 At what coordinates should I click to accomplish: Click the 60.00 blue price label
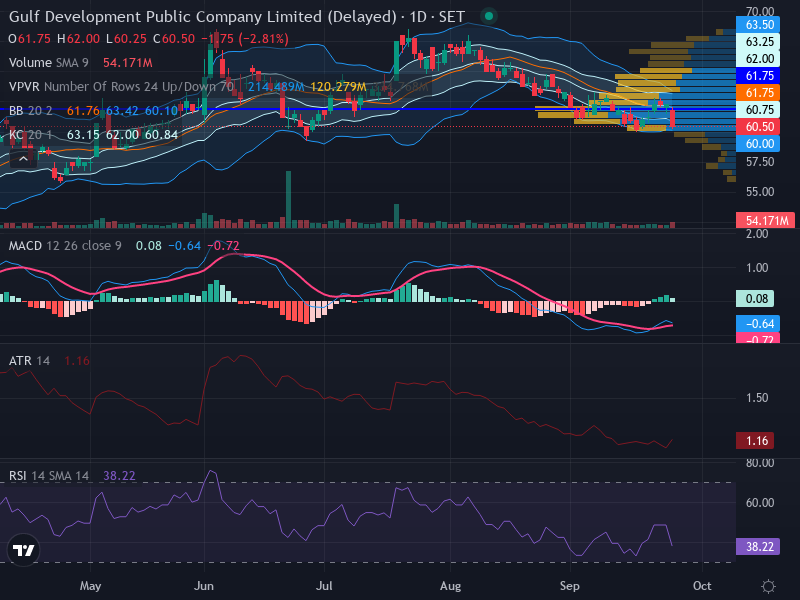(x=758, y=143)
